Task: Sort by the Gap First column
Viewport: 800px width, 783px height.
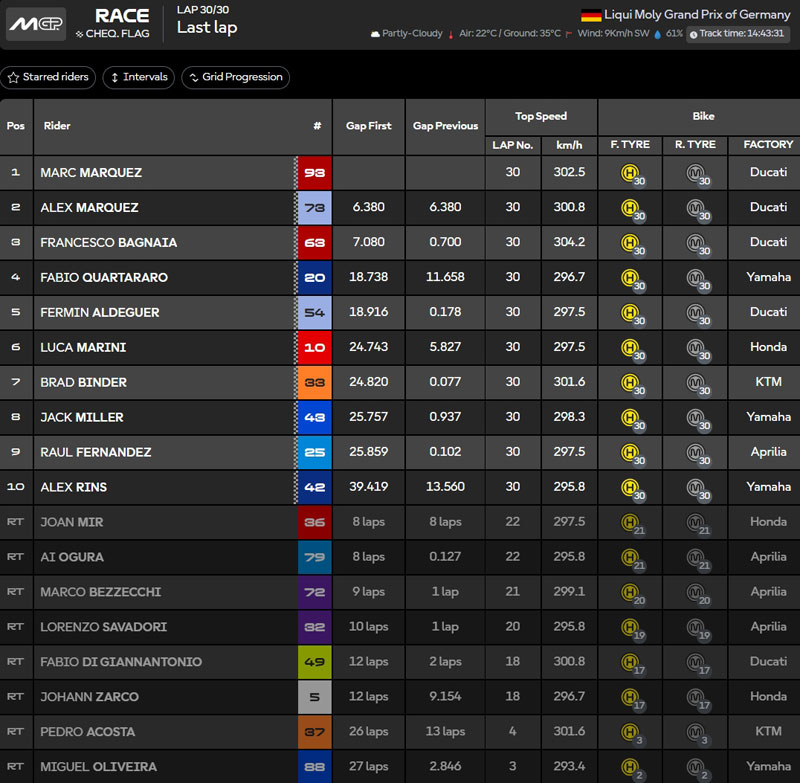Action: point(368,126)
